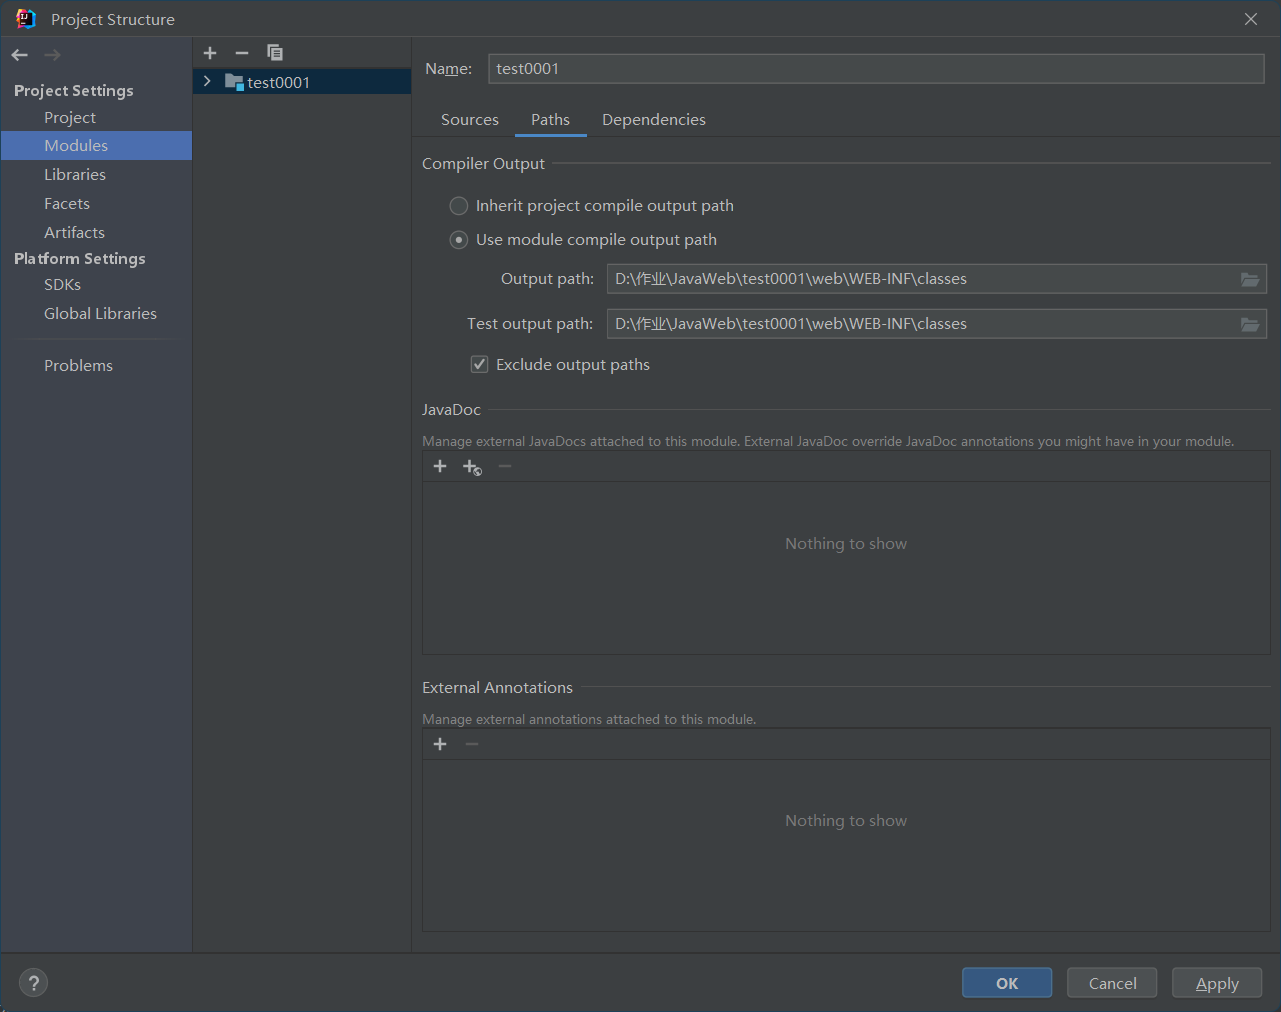Go to SDKs under Platform Settings
Image resolution: width=1281 pixels, height=1012 pixels.
coord(62,285)
